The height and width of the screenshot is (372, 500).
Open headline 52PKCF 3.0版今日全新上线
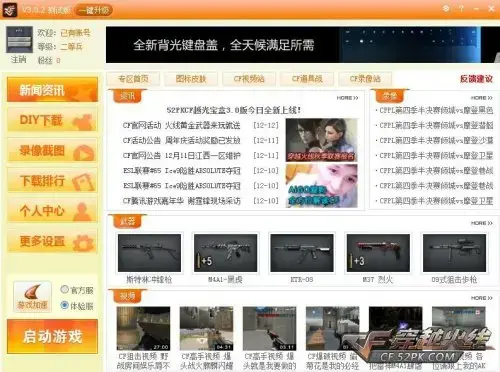tap(234, 110)
